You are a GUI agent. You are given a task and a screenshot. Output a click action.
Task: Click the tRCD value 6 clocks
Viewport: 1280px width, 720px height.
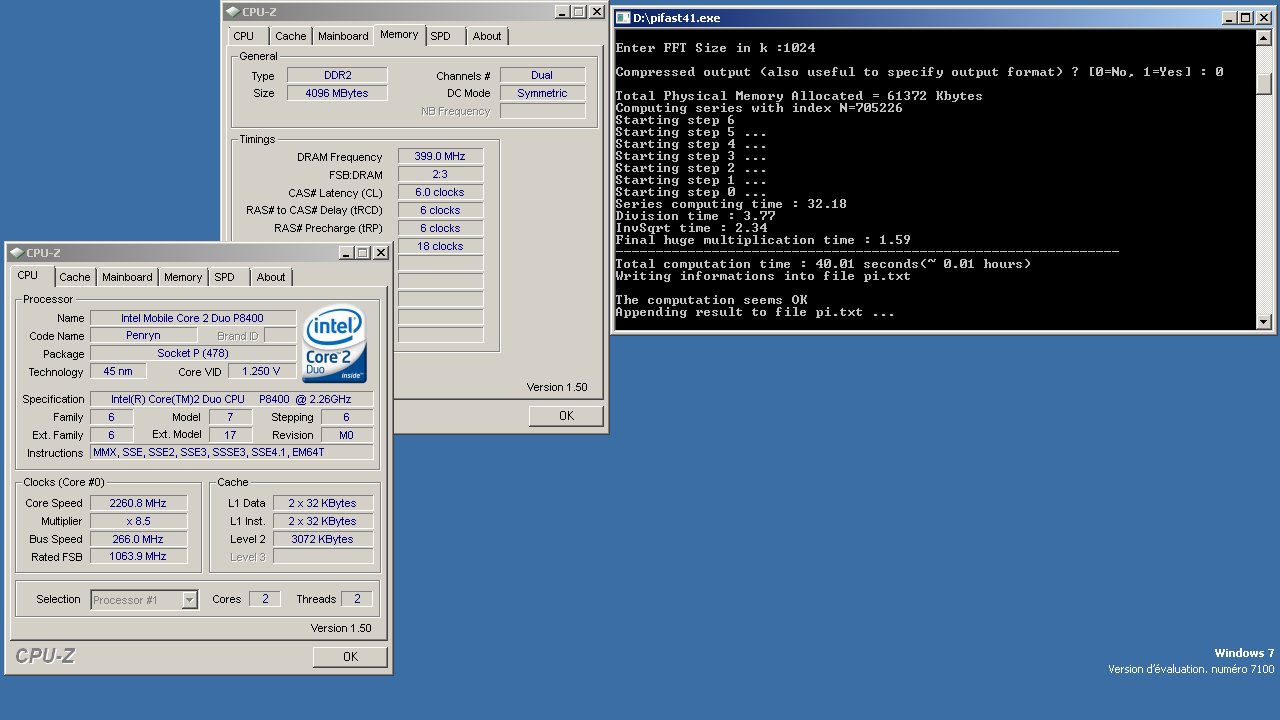coord(440,210)
